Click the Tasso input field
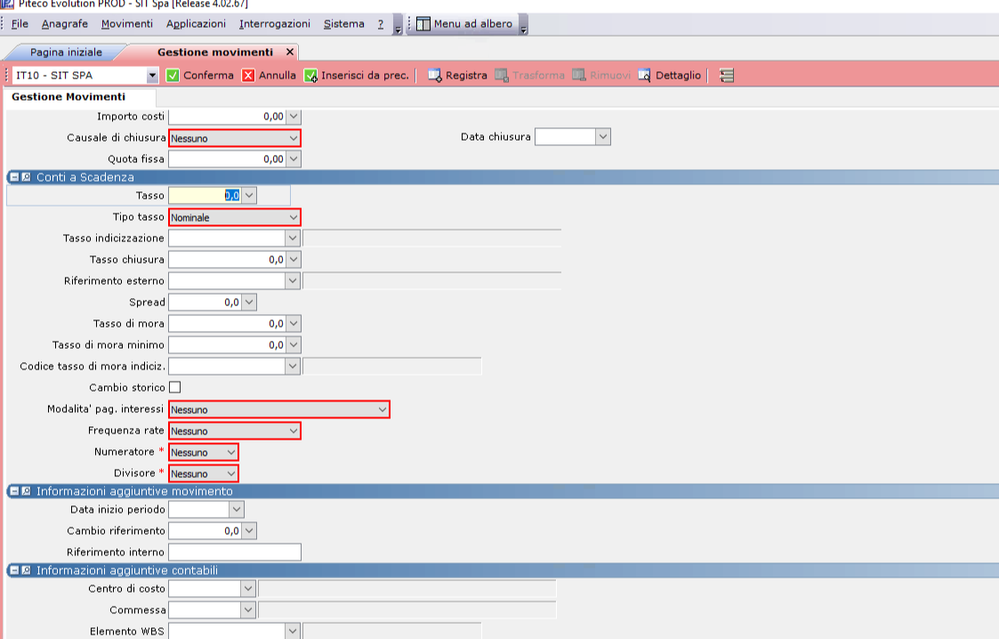Image resolution: width=999 pixels, height=639 pixels. (205, 196)
